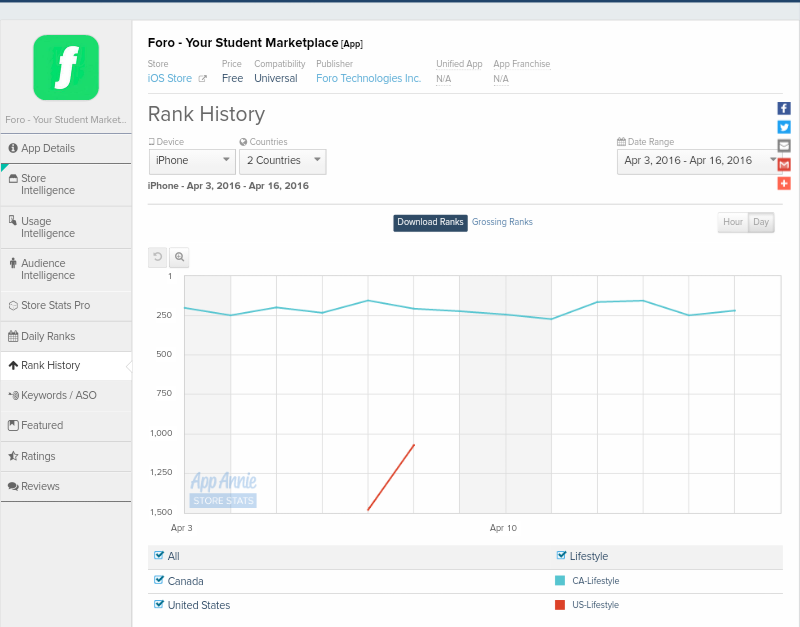
Task: Click the magnifier zoom chart button
Action: pyautogui.click(x=179, y=257)
